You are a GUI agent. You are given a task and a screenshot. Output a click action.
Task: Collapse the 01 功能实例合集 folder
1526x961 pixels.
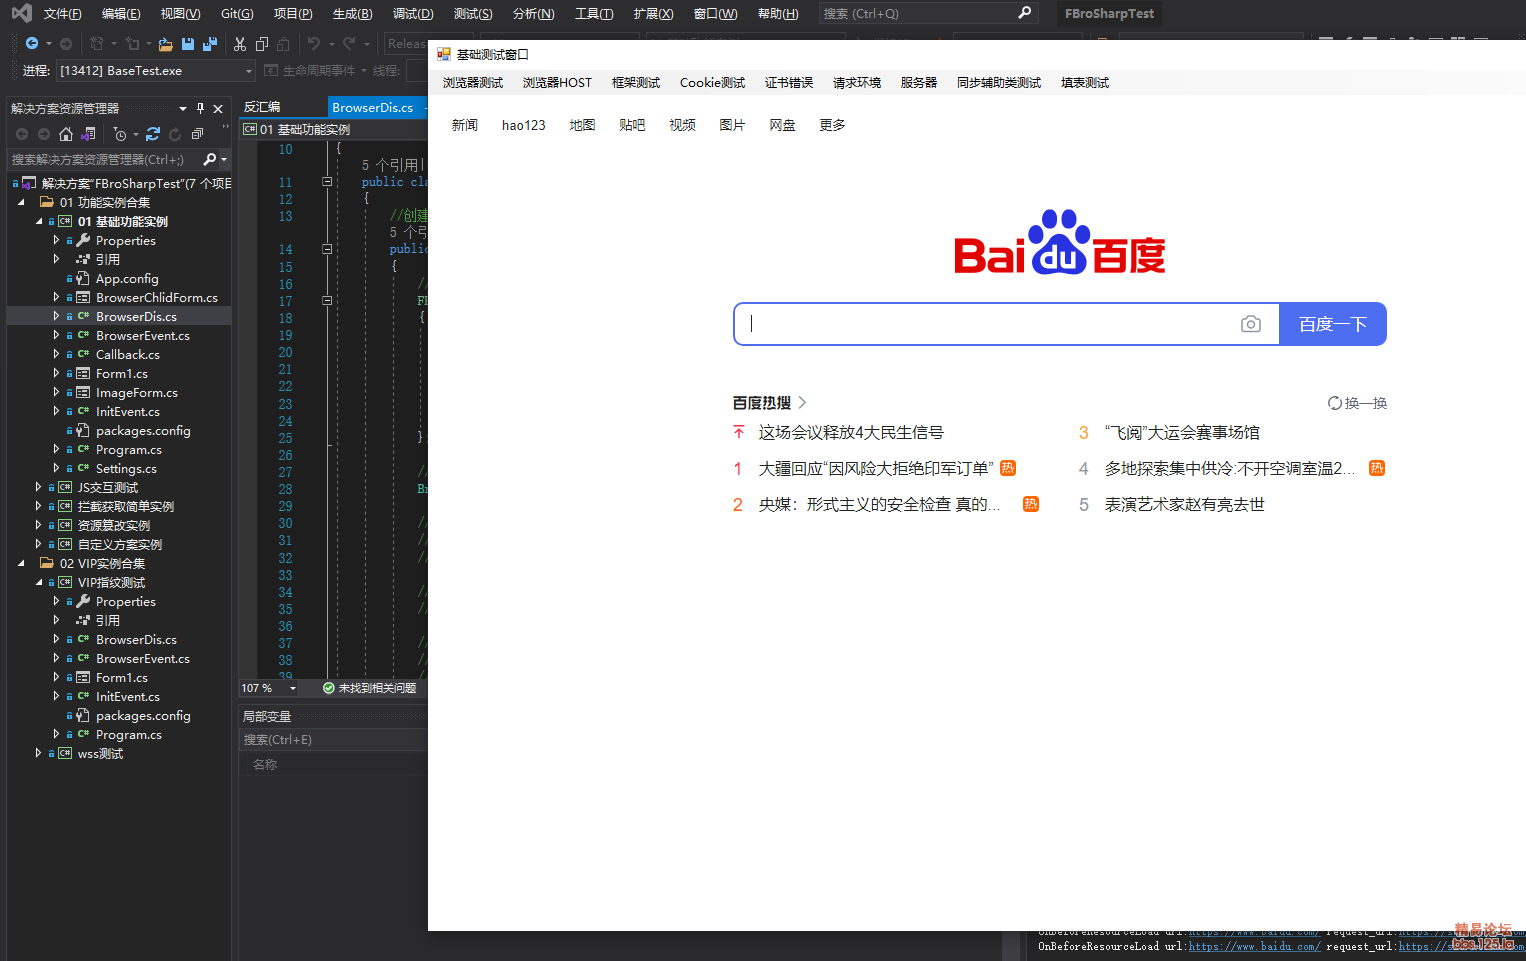(x=21, y=202)
